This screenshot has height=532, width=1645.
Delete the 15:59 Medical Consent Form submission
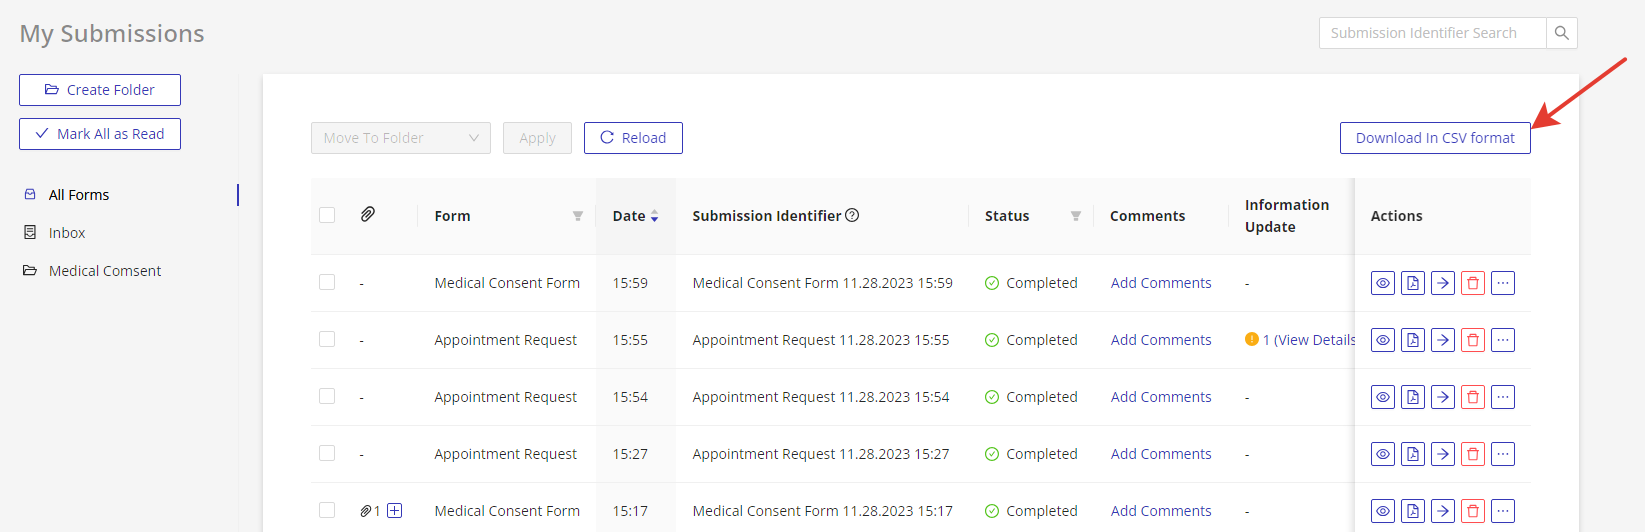point(1473,283)
